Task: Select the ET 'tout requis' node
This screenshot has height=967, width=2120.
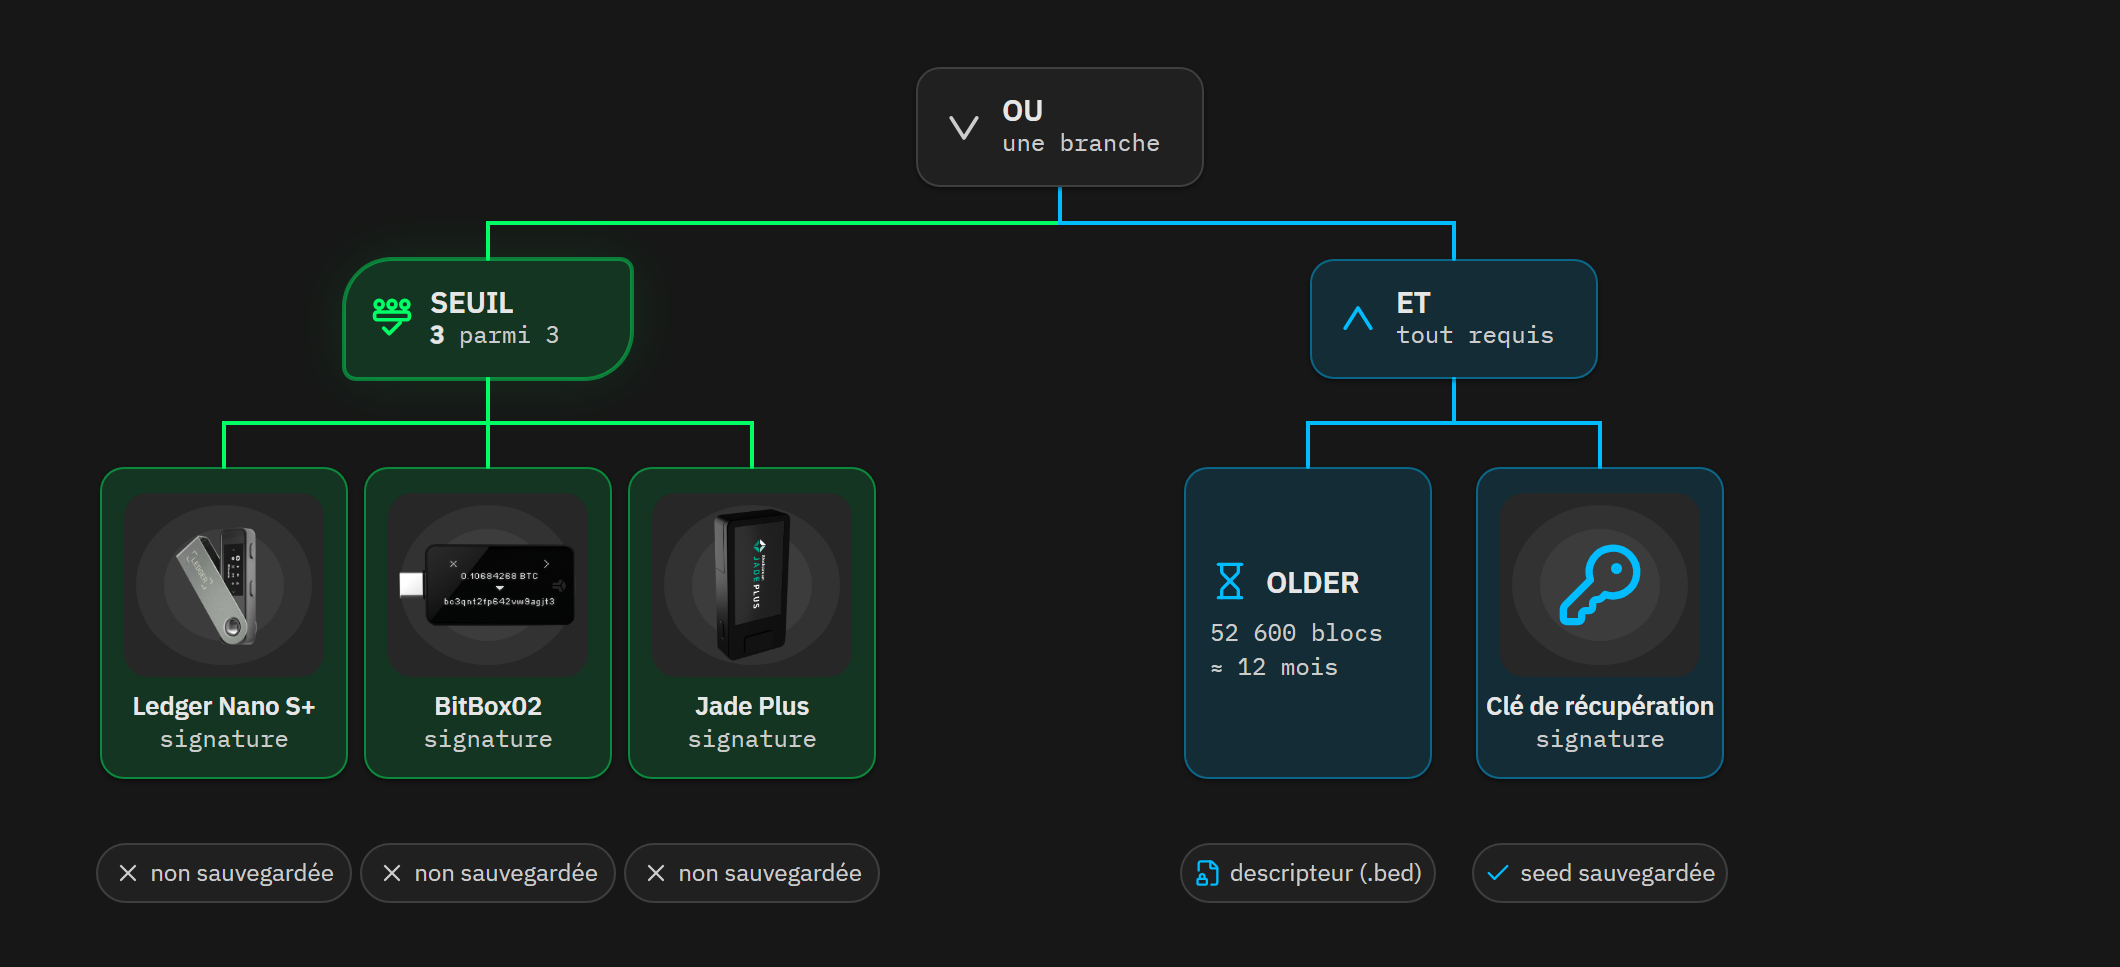Action: (x=1453, y=319)
